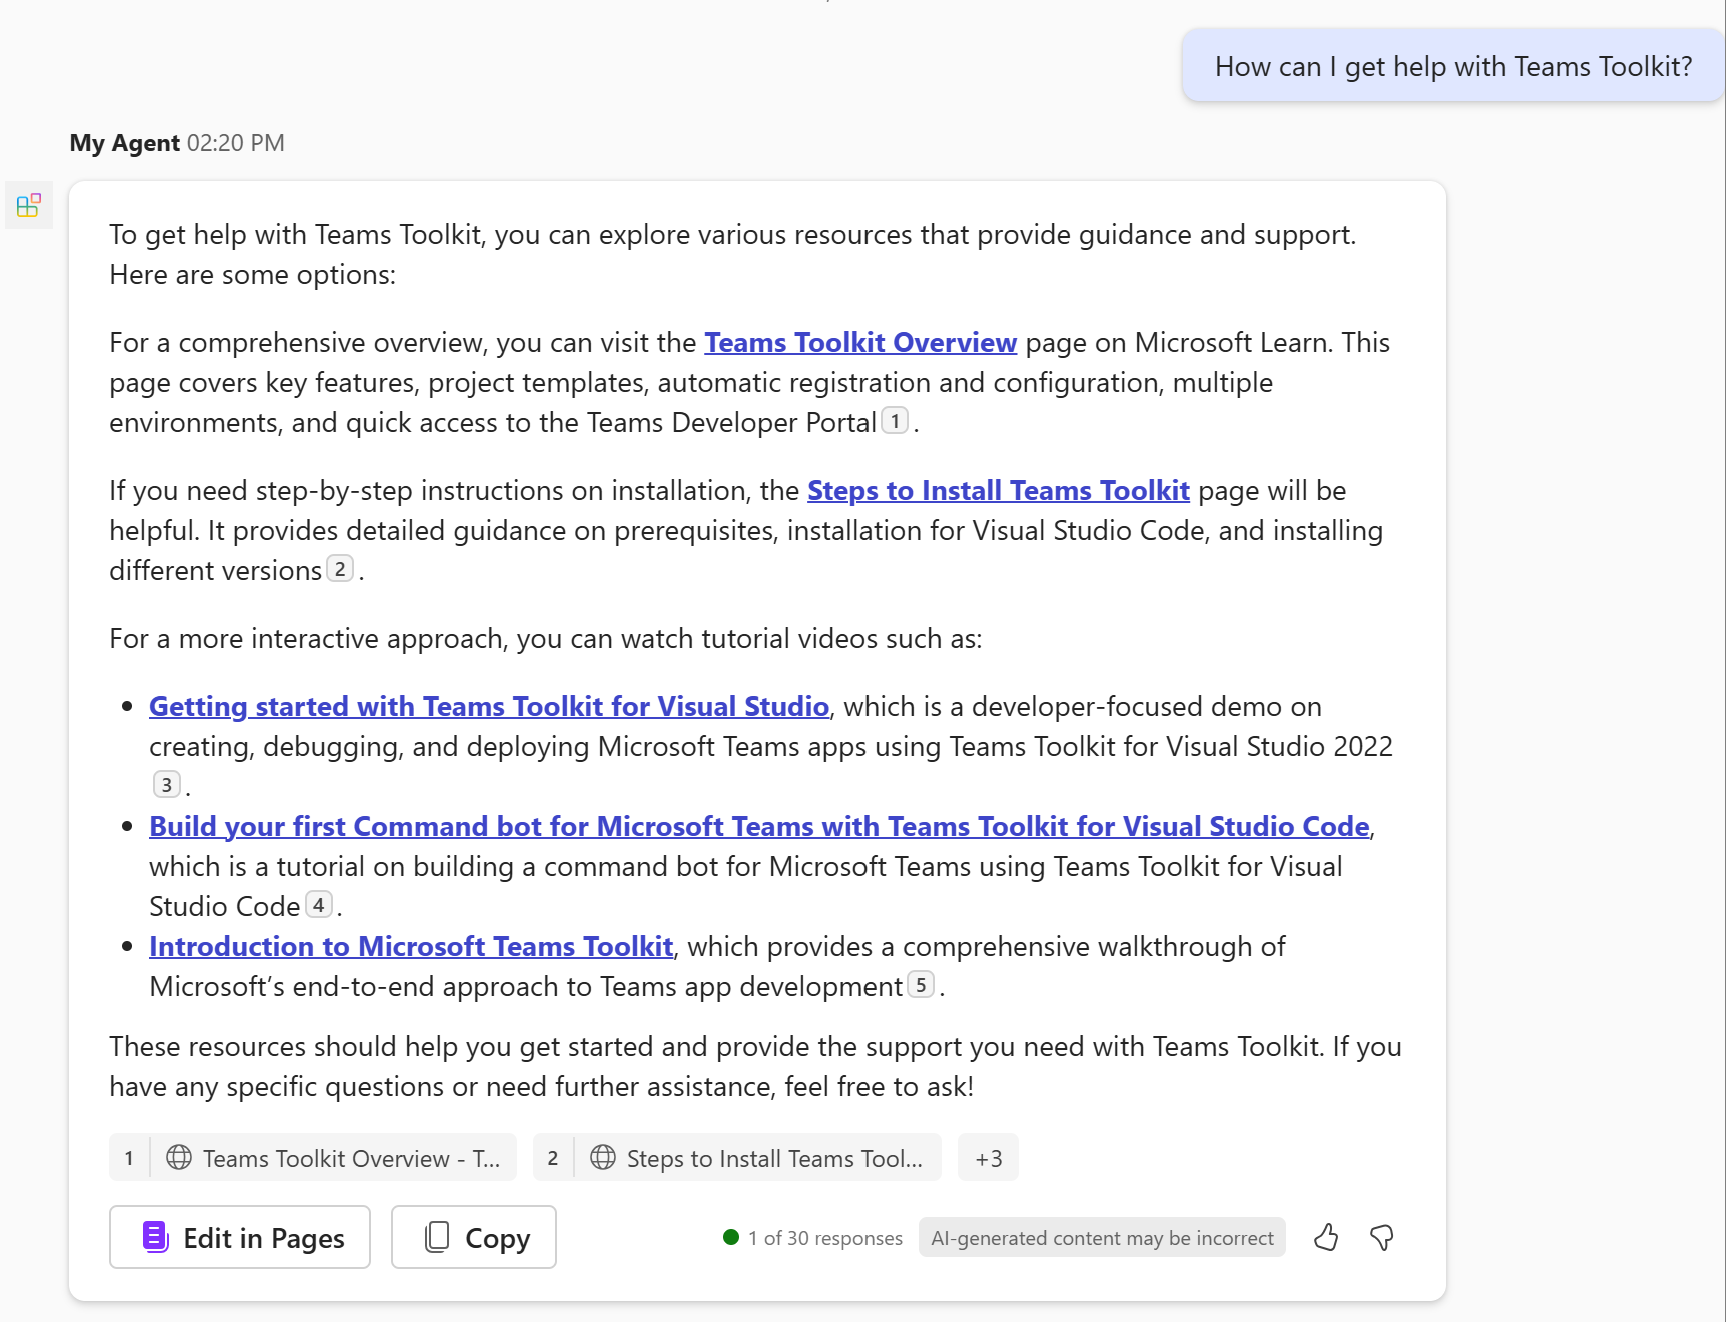1726x1322 pixels.
Task: Click citation marker 5 after app development
Action: pos(921,985)
